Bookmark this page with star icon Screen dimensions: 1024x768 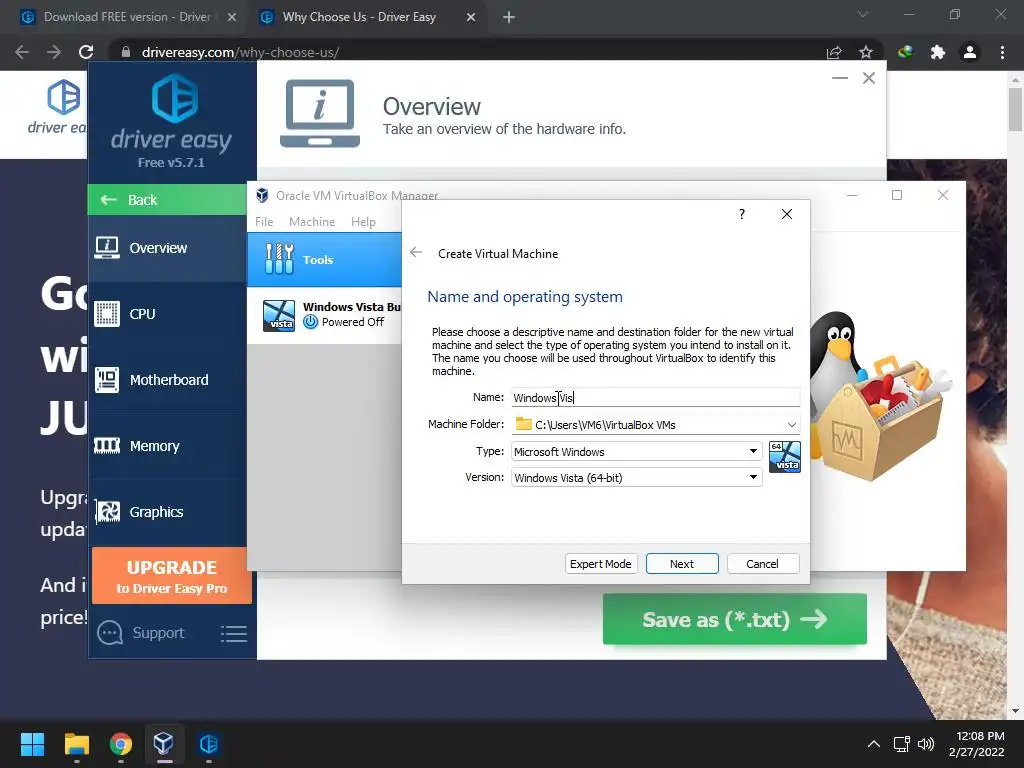coord(866,52)
